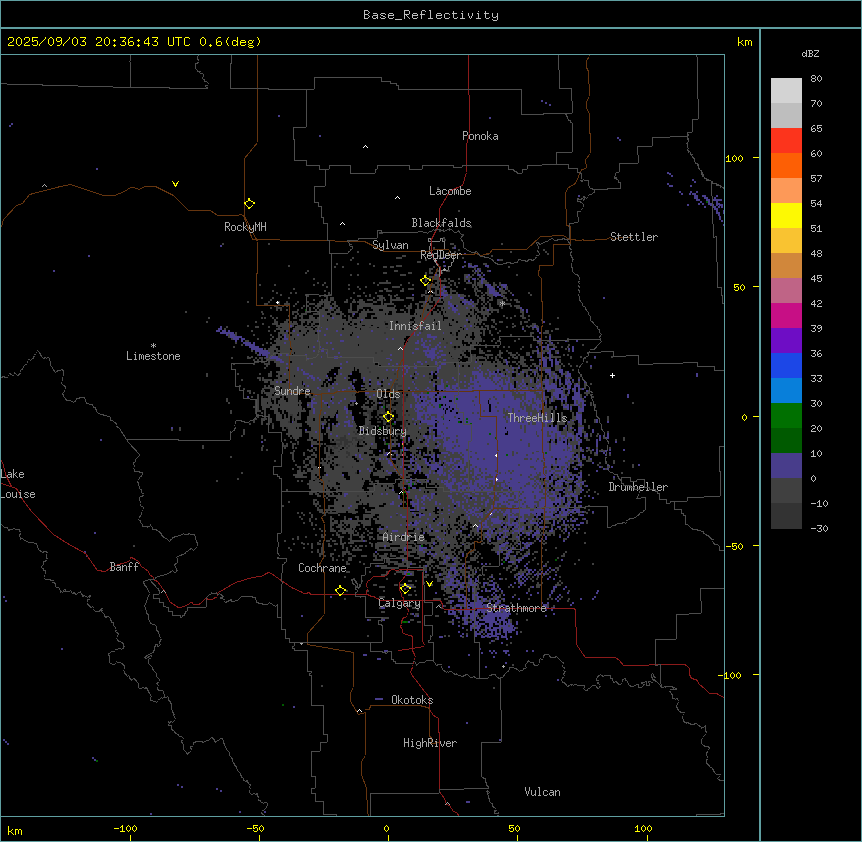Click the Sylvan label
Screen dimensions: 862x842
pyautogui.click(x=390, y=245)
